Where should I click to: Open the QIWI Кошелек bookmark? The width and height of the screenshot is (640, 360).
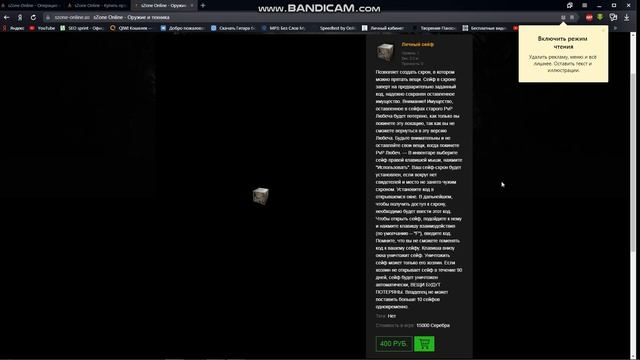131,28
